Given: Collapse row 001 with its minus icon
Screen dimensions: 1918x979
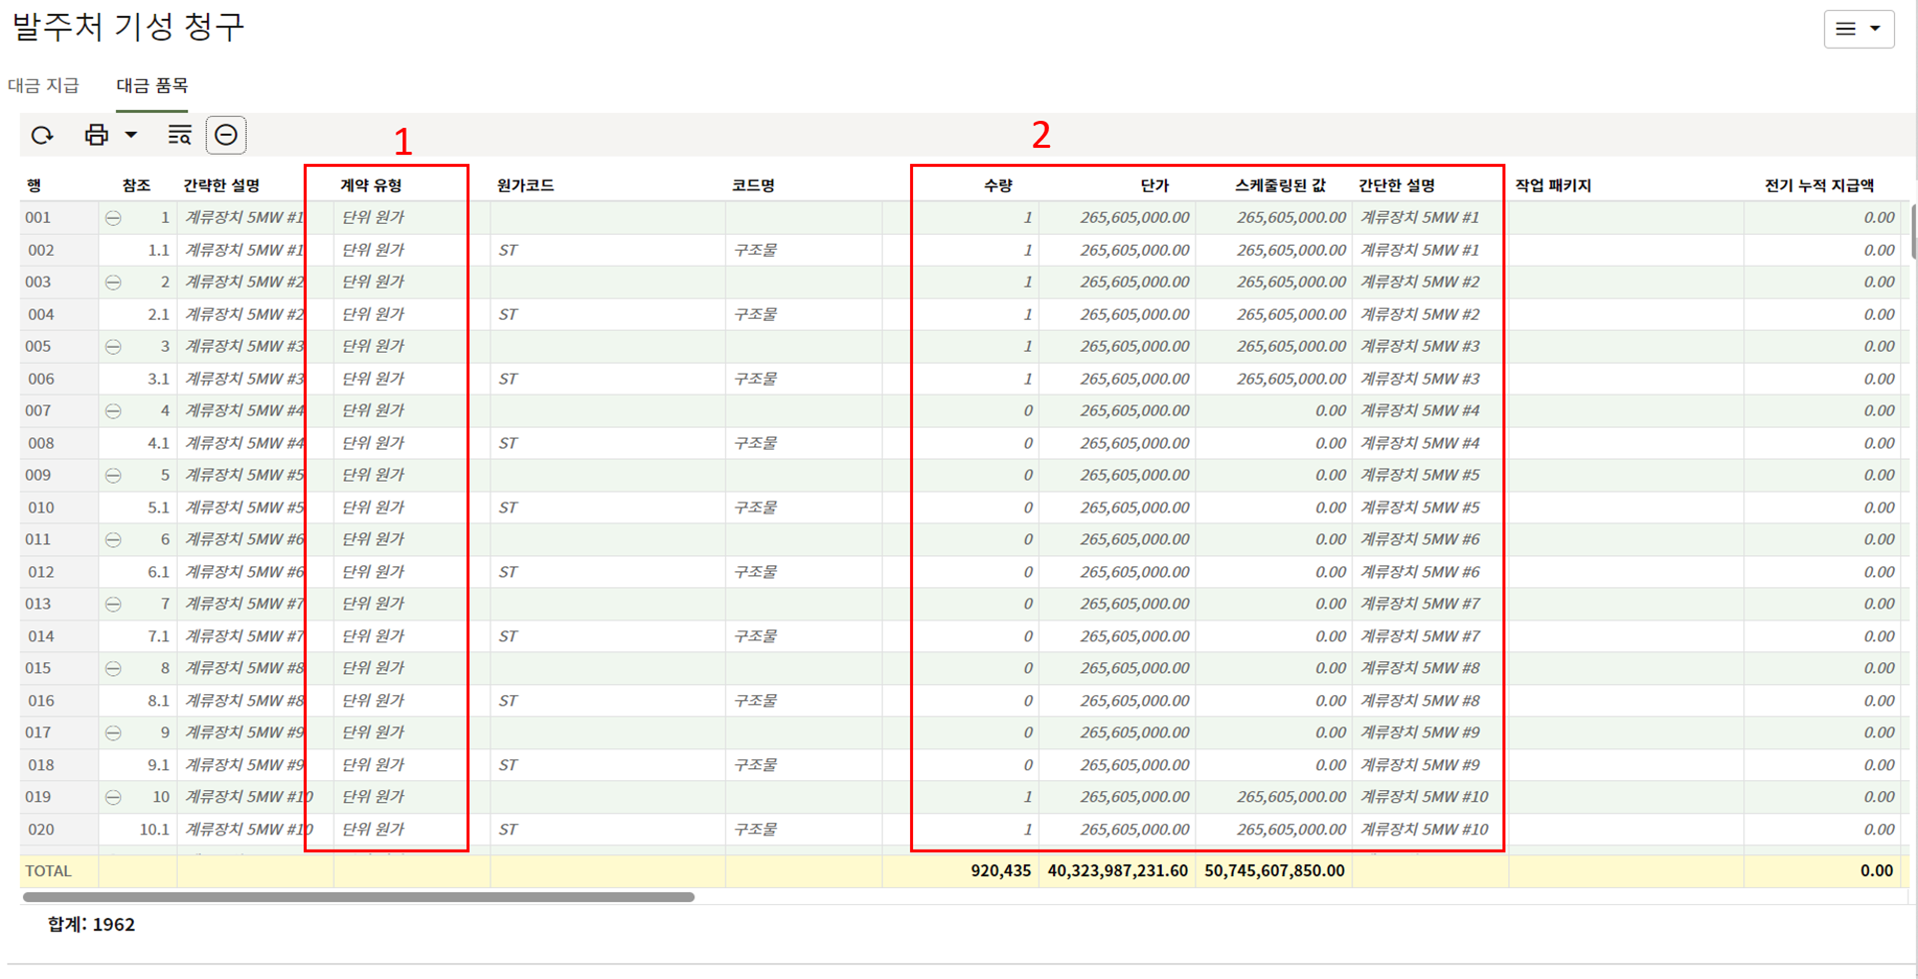Looking at the screenshot, I should 114,218.
